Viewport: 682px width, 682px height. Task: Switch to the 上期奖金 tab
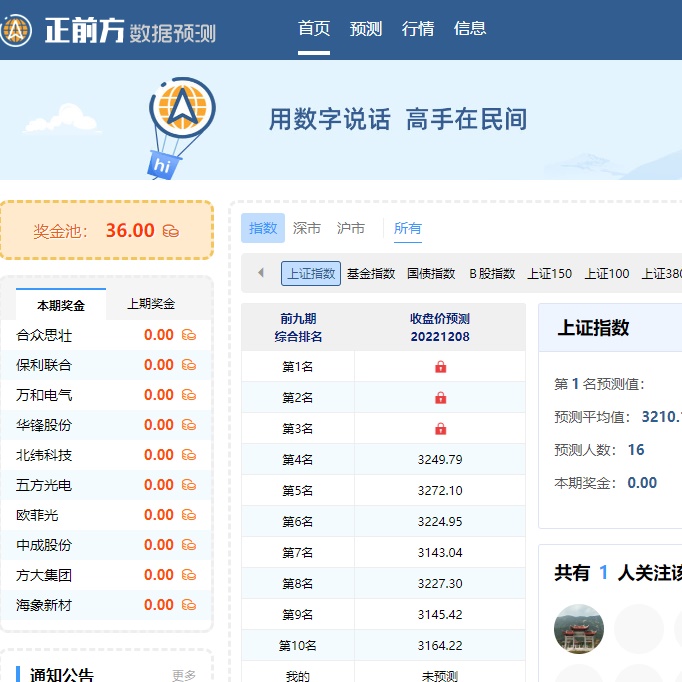point(151,304)
